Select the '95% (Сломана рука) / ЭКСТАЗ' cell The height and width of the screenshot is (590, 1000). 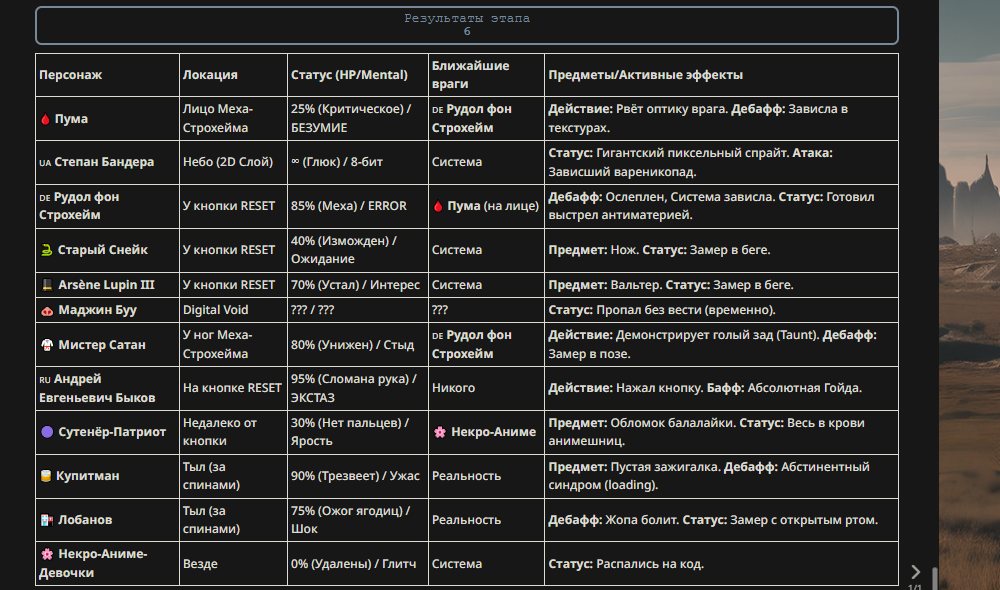click(358, 388)
